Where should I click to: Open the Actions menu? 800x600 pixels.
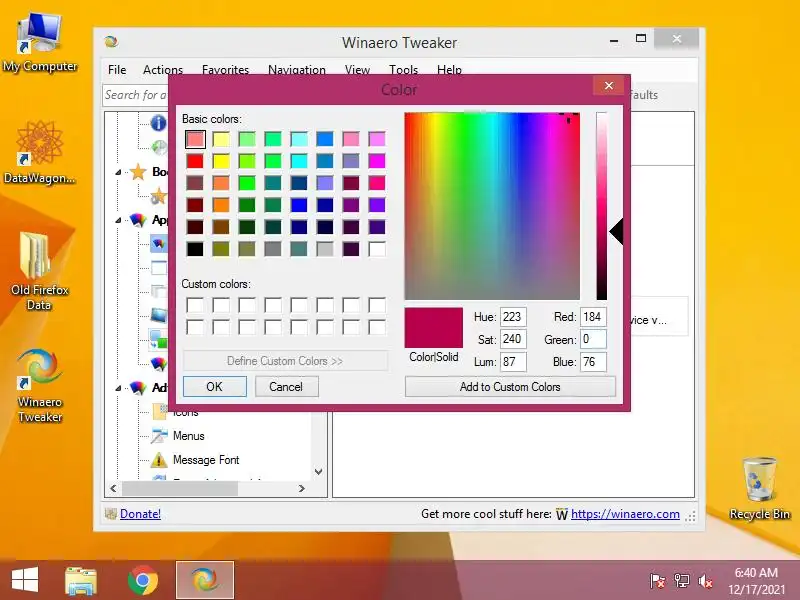point(163,69)
